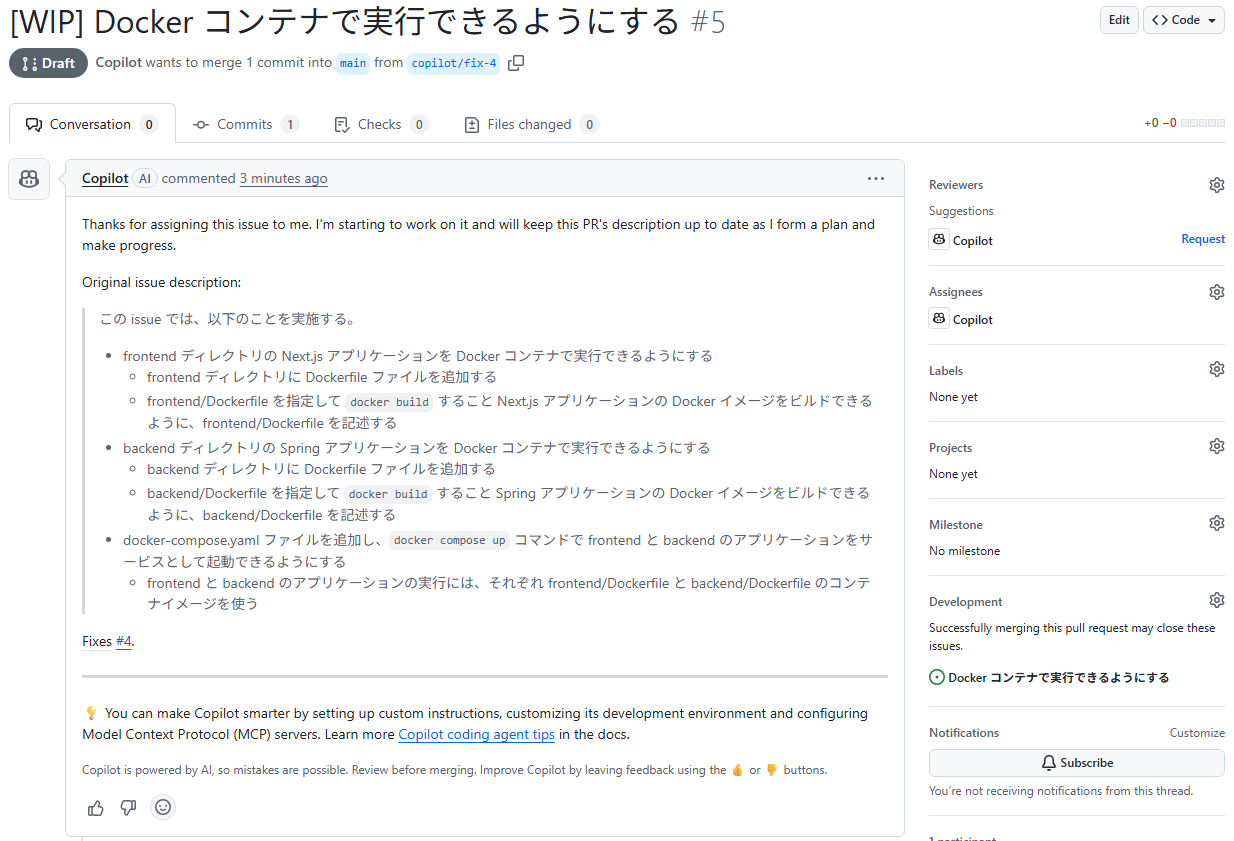Click the Copilot avatar beside the comment
The height and width of the screenshot is (841, 1234).
pyautogui.click(x=29, y=179)
